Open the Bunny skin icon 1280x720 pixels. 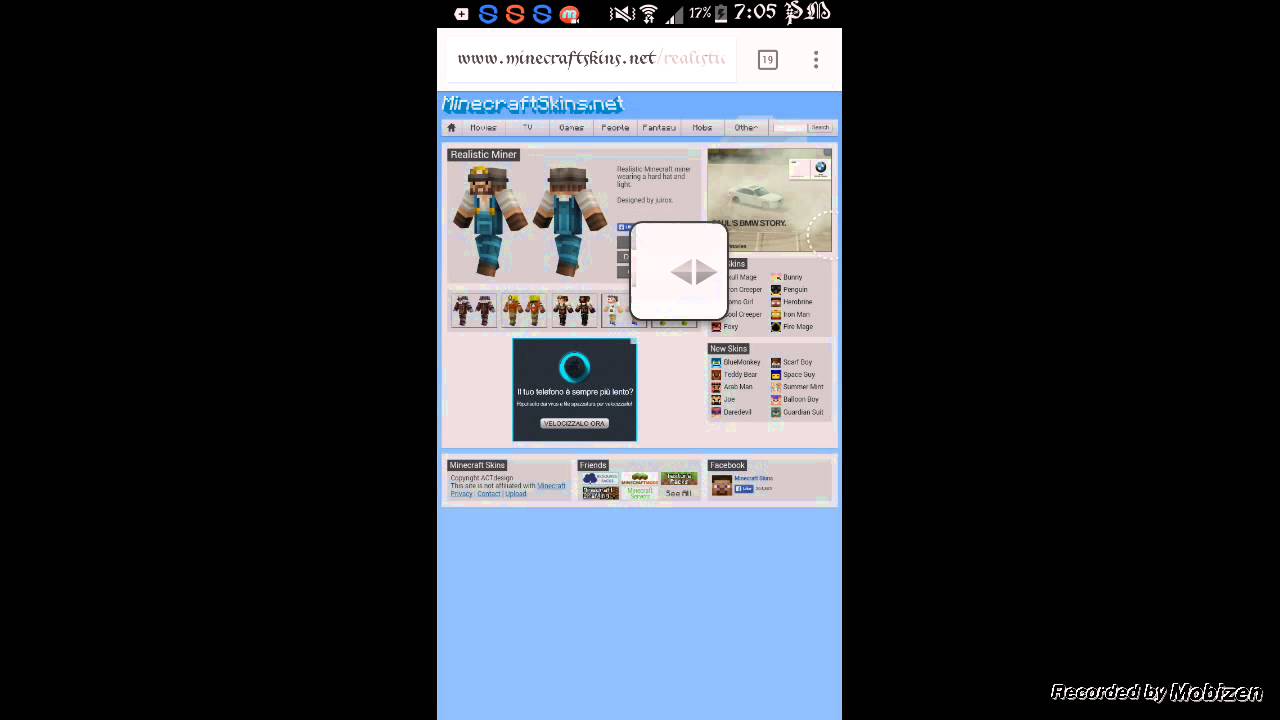[x=775, y=277]
